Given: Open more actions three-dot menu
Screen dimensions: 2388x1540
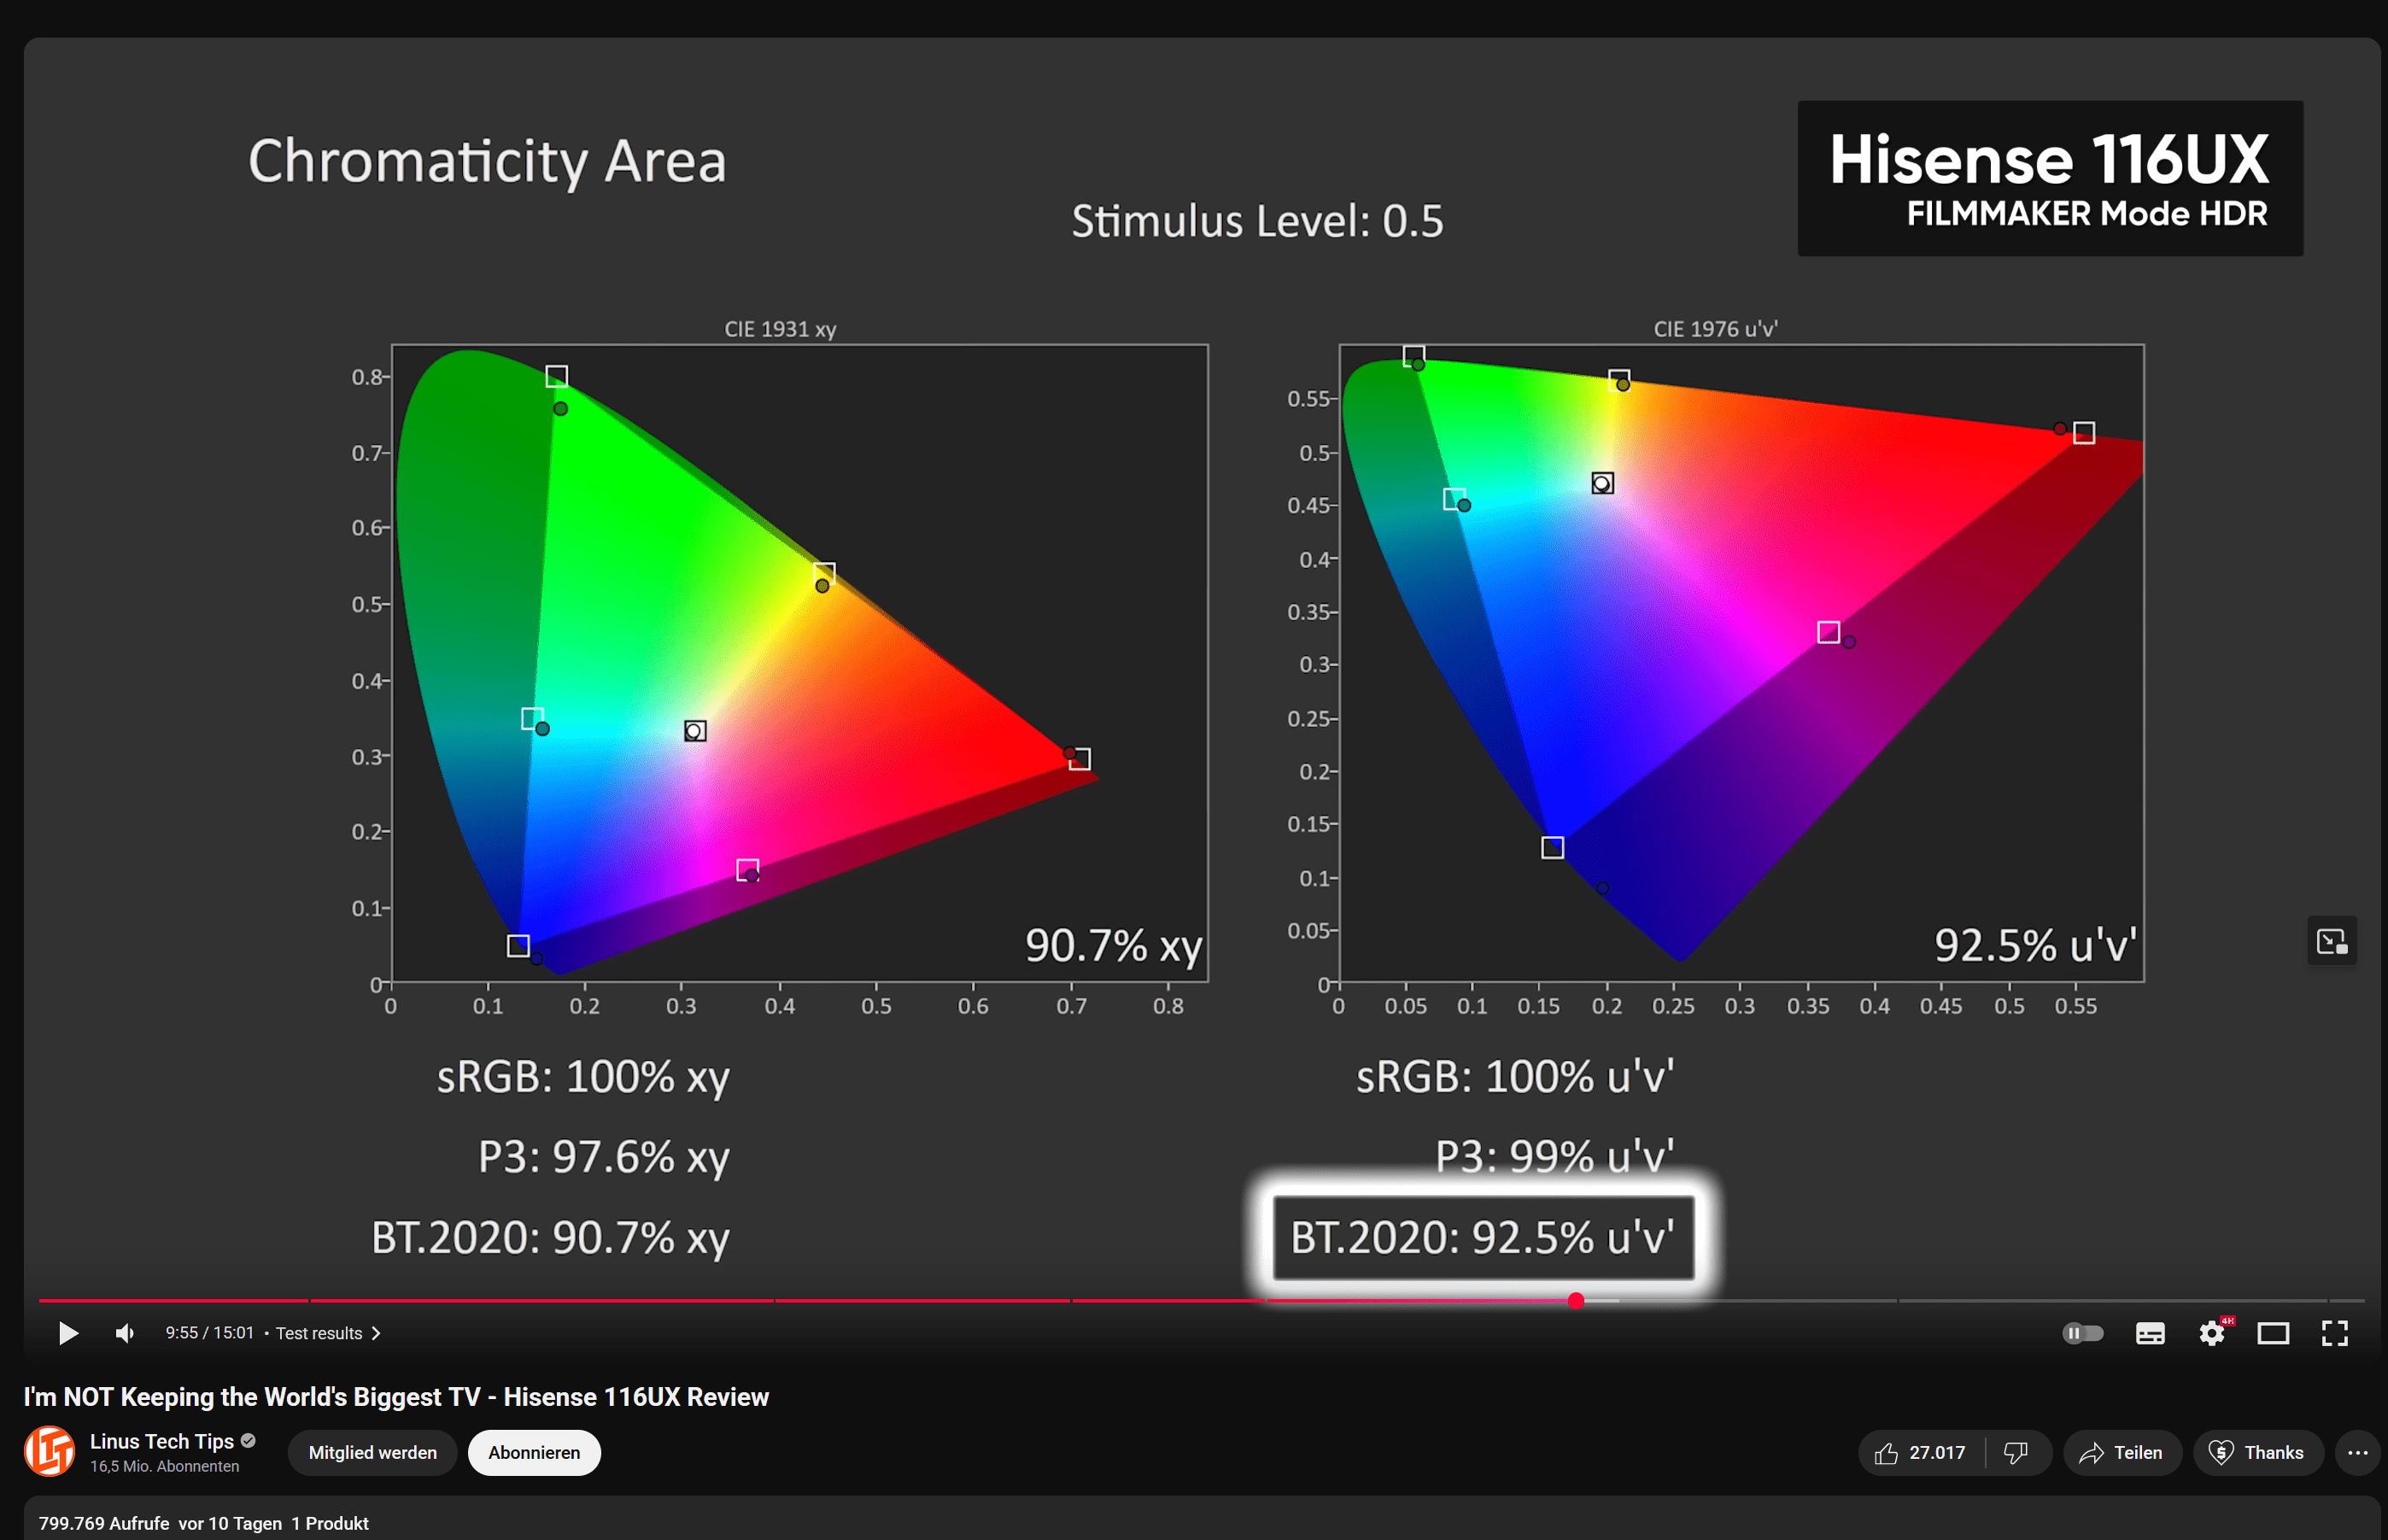Looking at the screenshot, I should pos(2357,1452).
